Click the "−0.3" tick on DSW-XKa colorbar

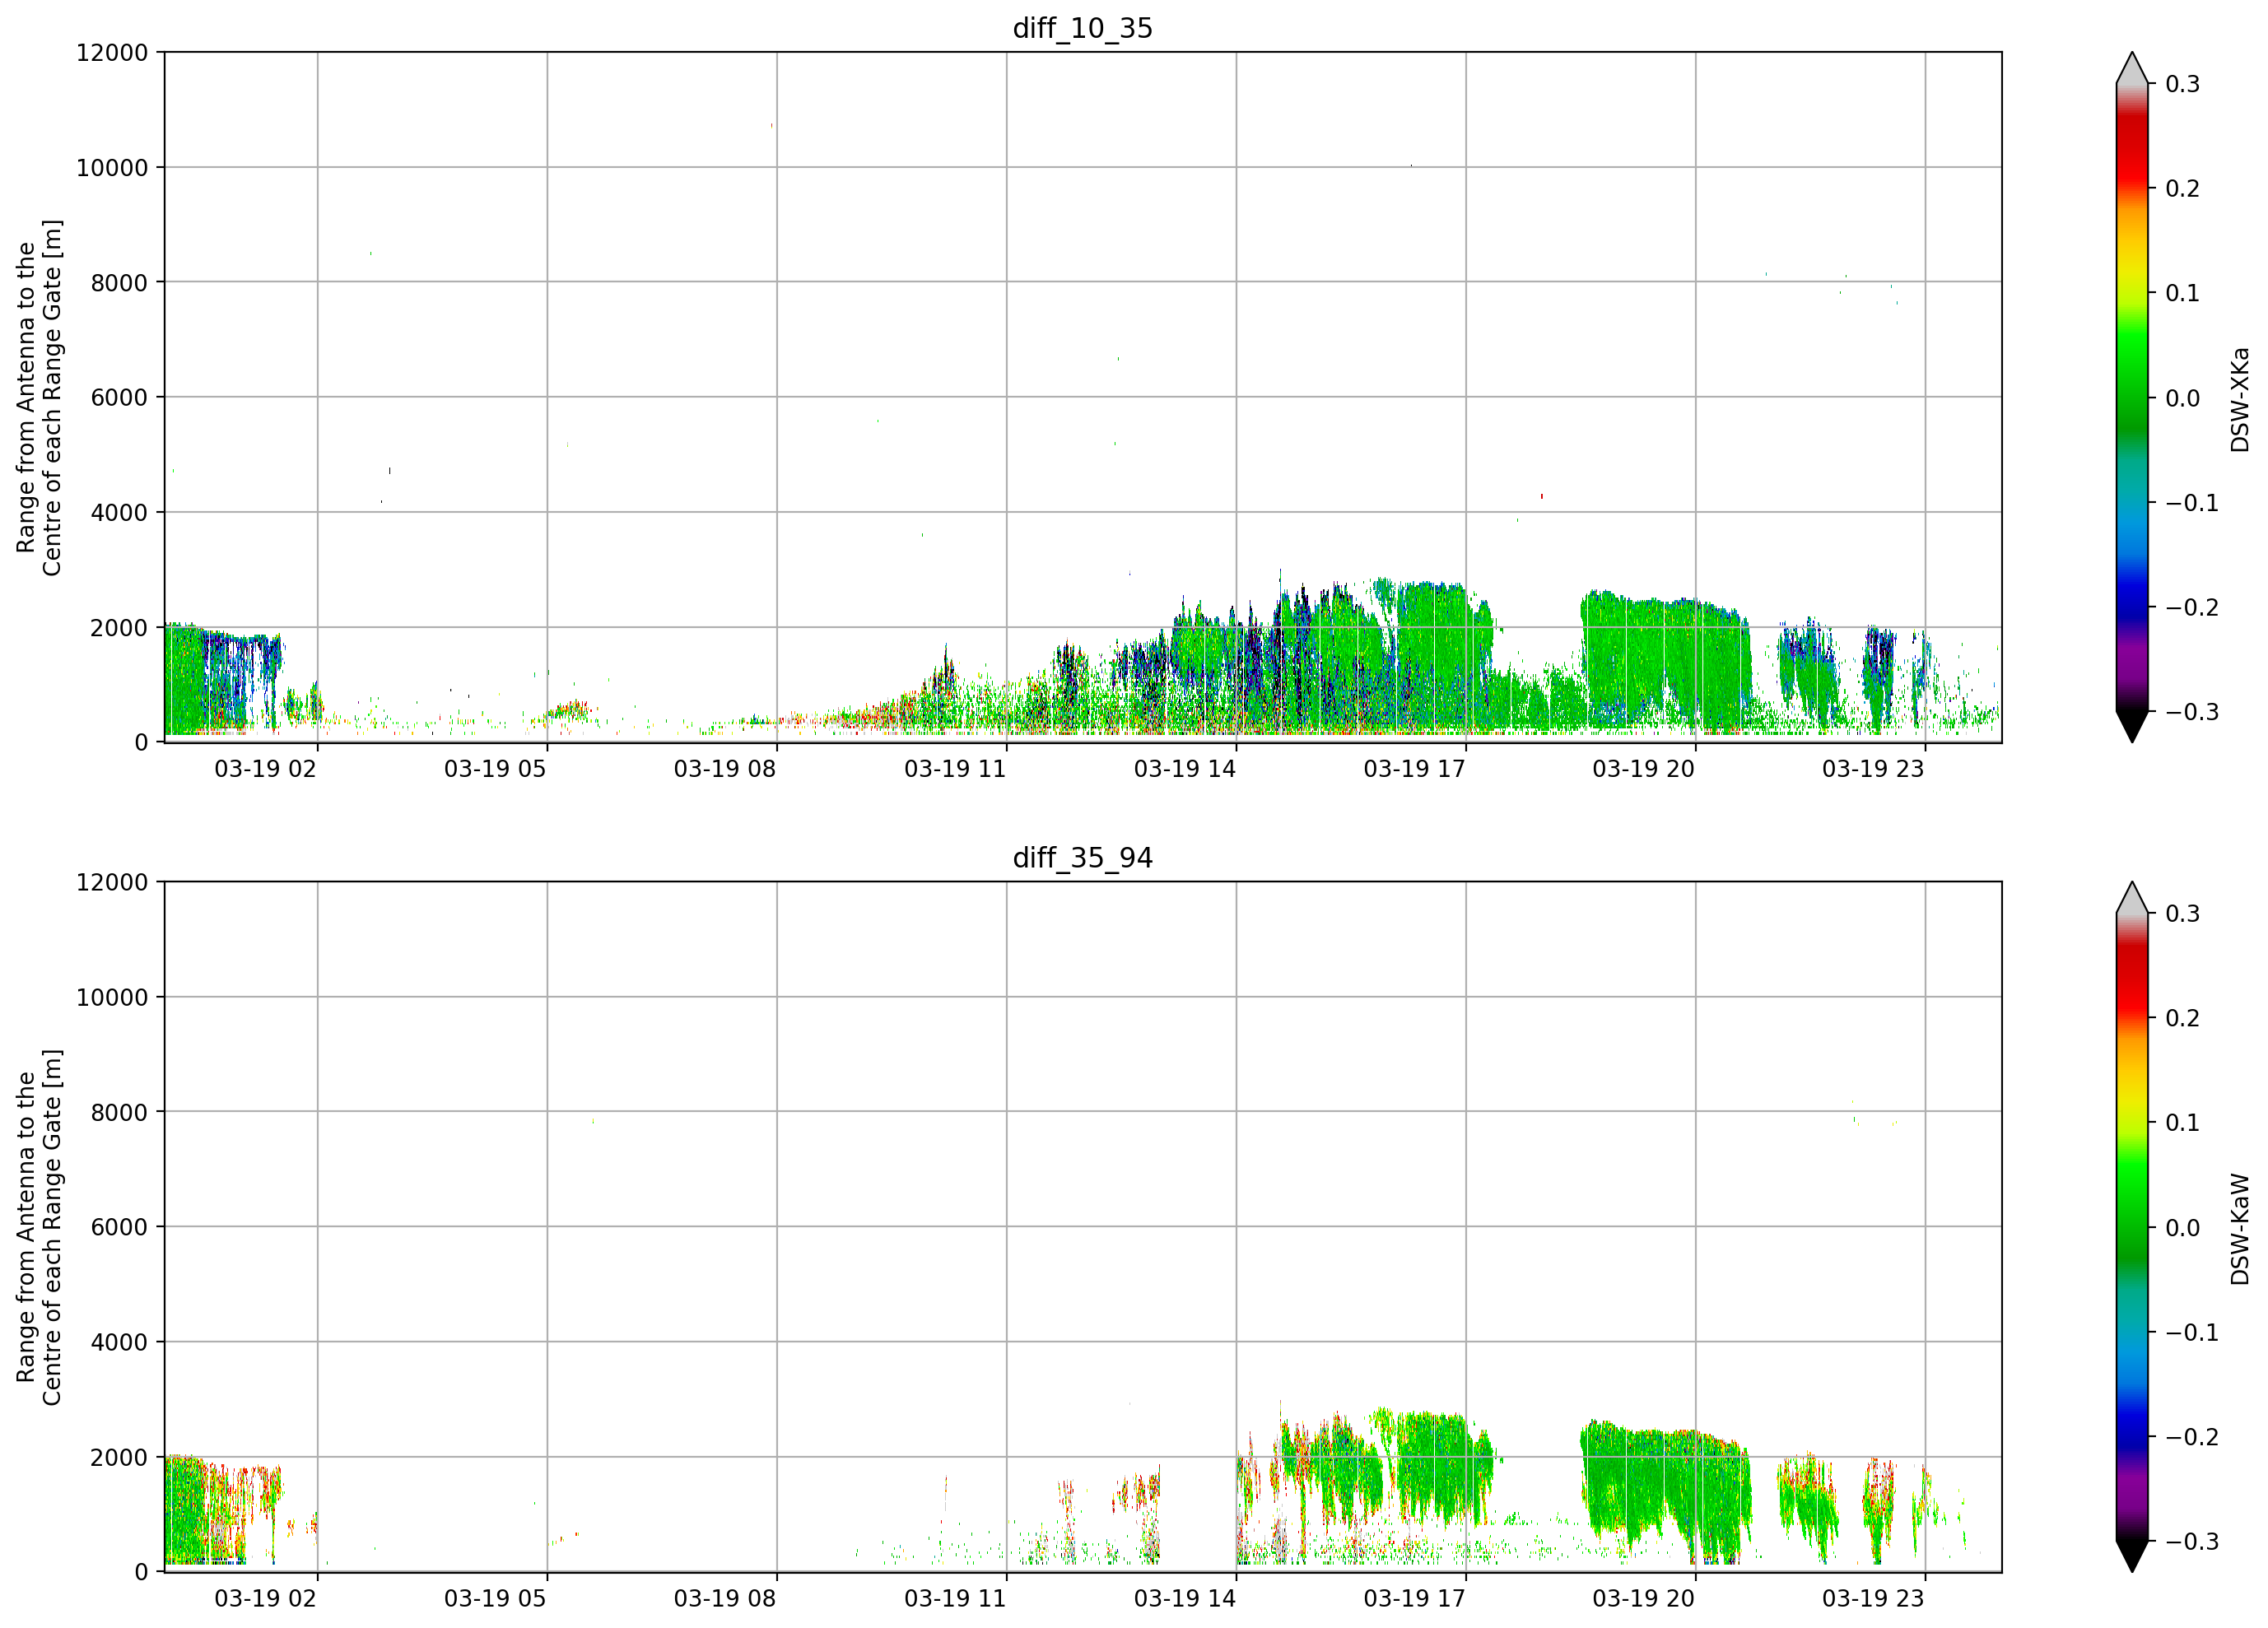[2192, 712]
